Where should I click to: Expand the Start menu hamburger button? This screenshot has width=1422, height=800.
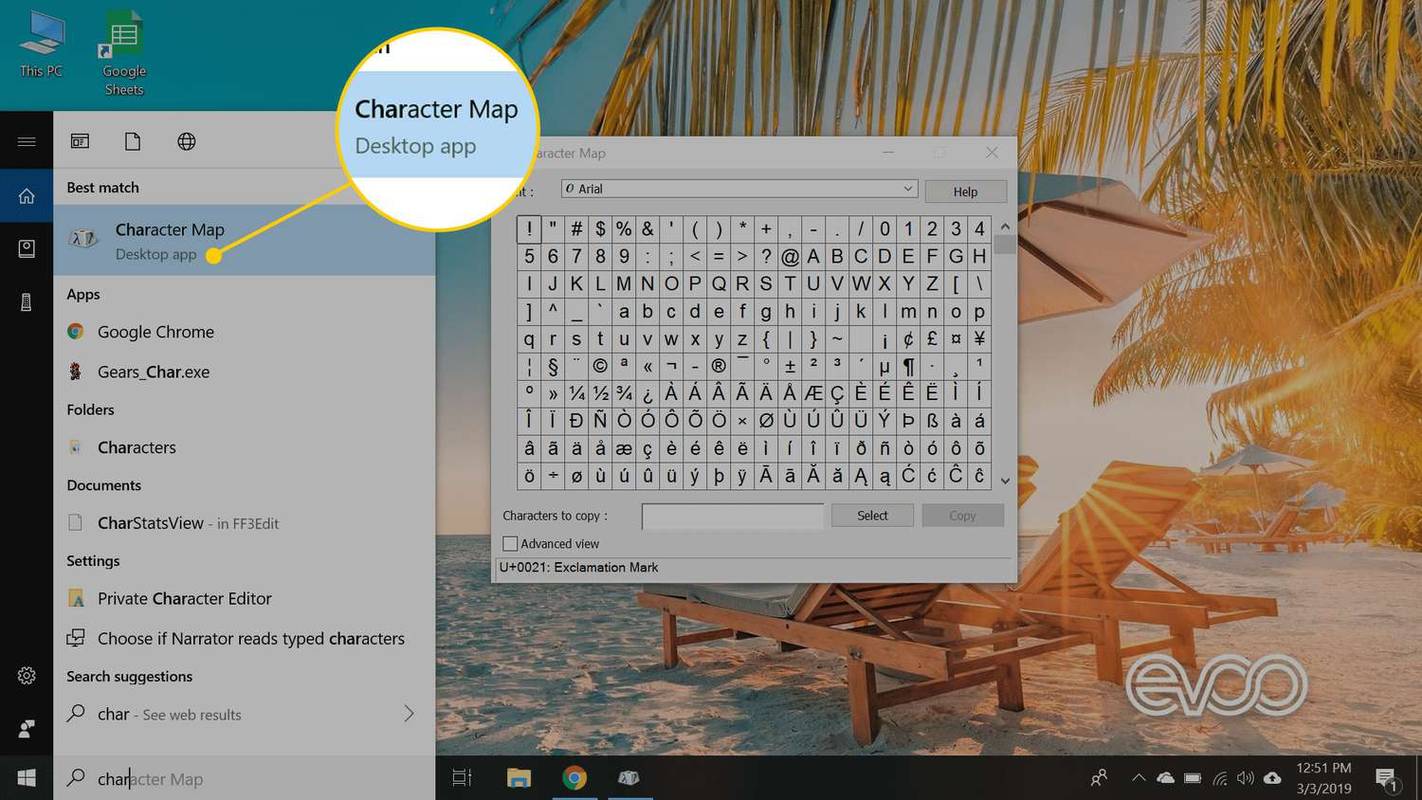27,142
